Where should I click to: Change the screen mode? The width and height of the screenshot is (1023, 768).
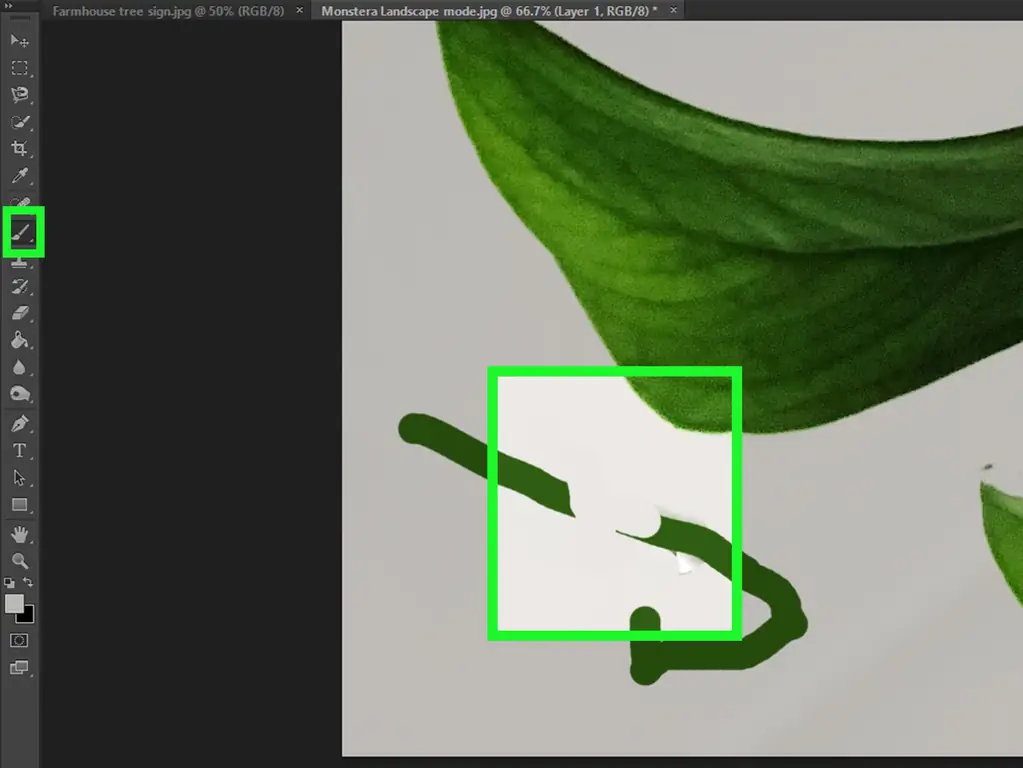[x=20, y=667]
